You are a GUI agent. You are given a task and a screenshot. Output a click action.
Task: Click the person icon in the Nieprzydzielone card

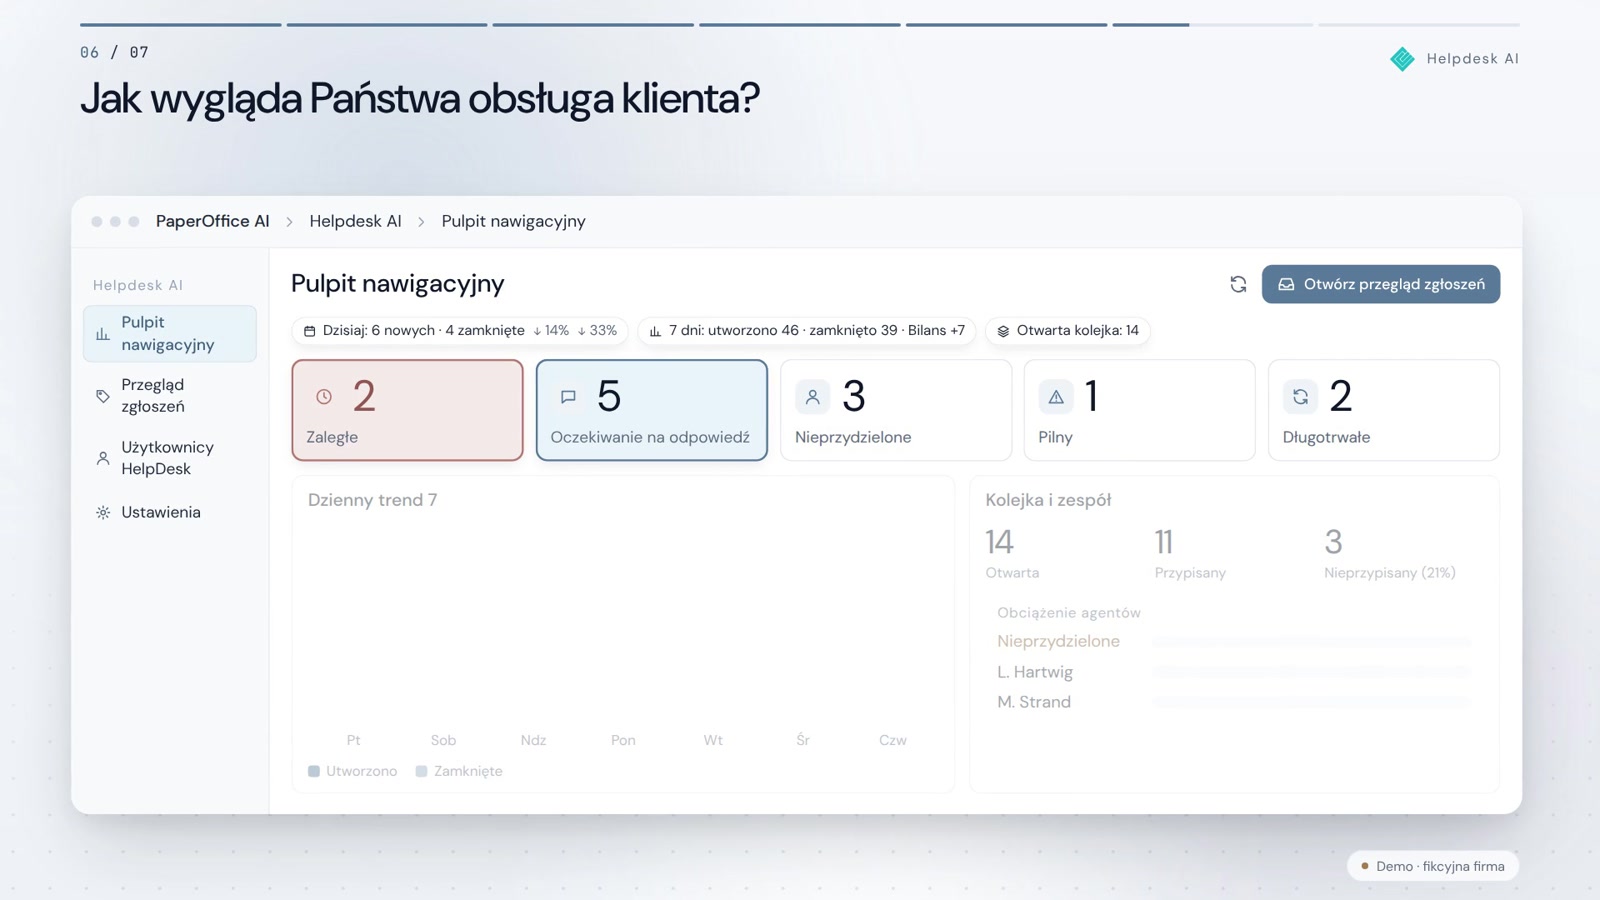(812, 397)
